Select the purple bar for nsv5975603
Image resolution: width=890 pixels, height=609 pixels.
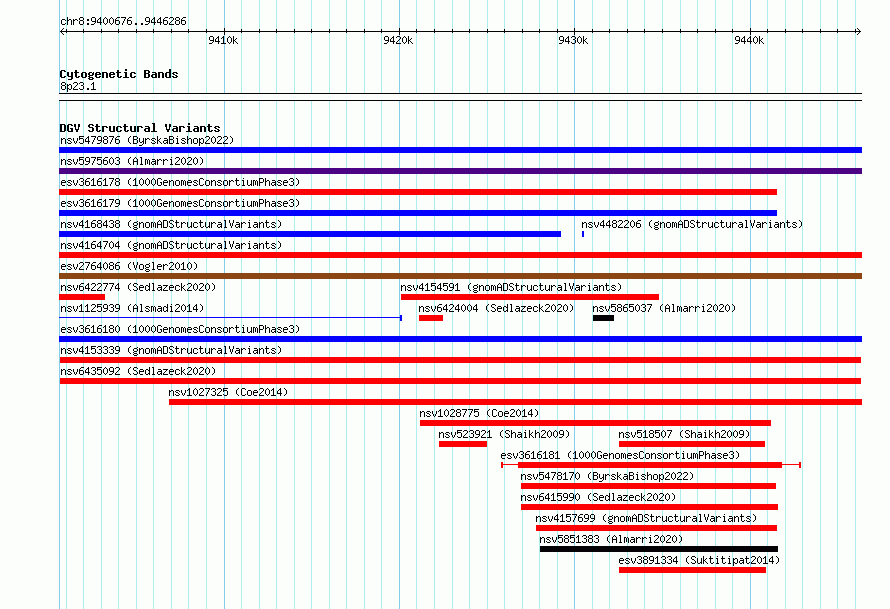(460, 171)
